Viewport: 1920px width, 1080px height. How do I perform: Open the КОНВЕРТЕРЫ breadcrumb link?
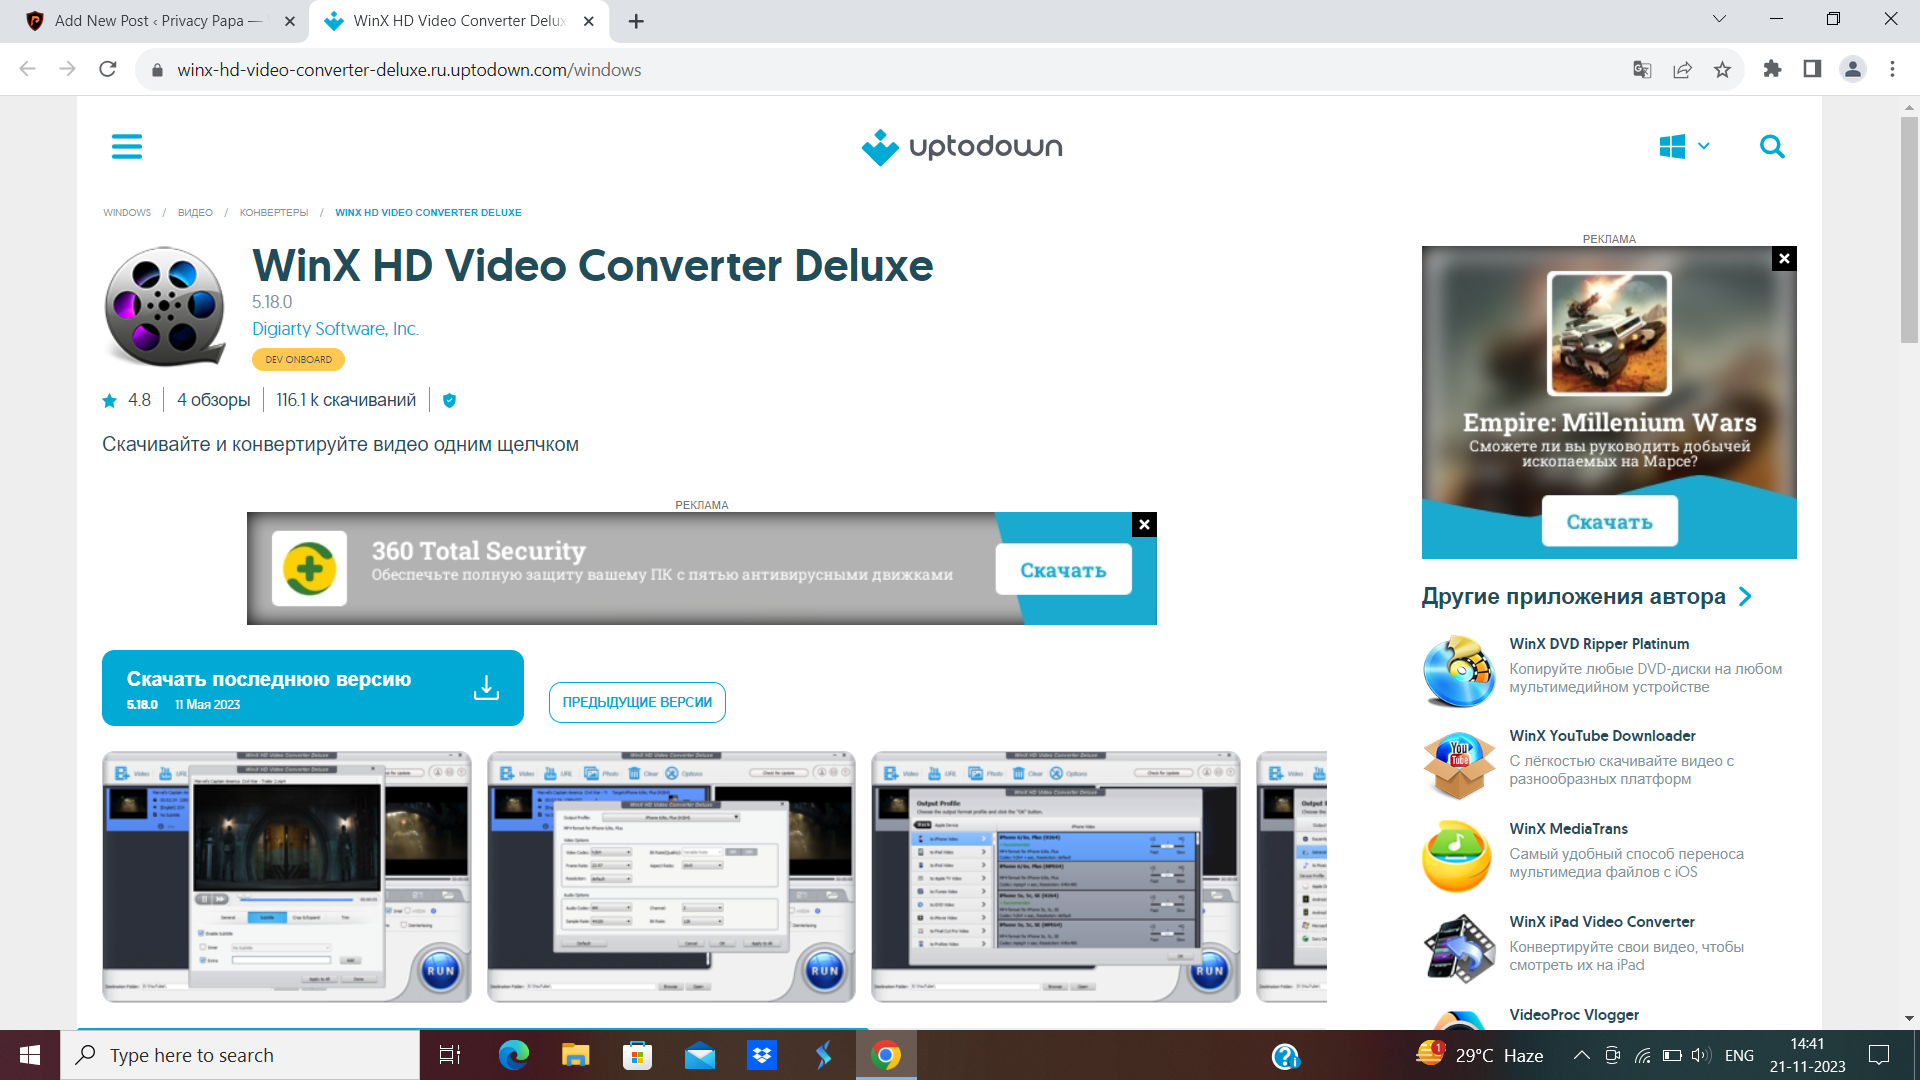274,213
